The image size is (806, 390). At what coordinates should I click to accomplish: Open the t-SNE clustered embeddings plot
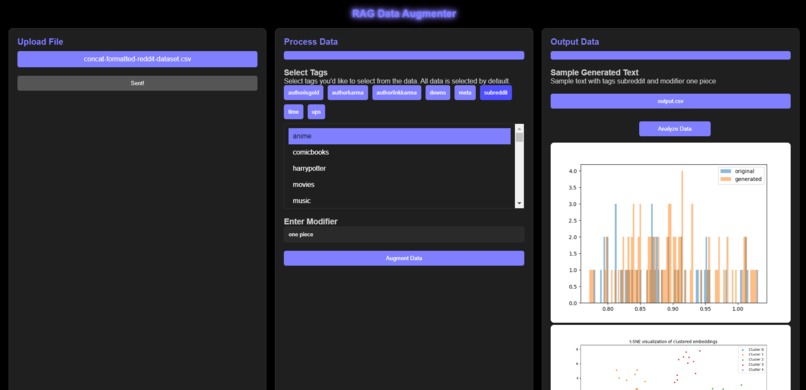tap(670, 358)
